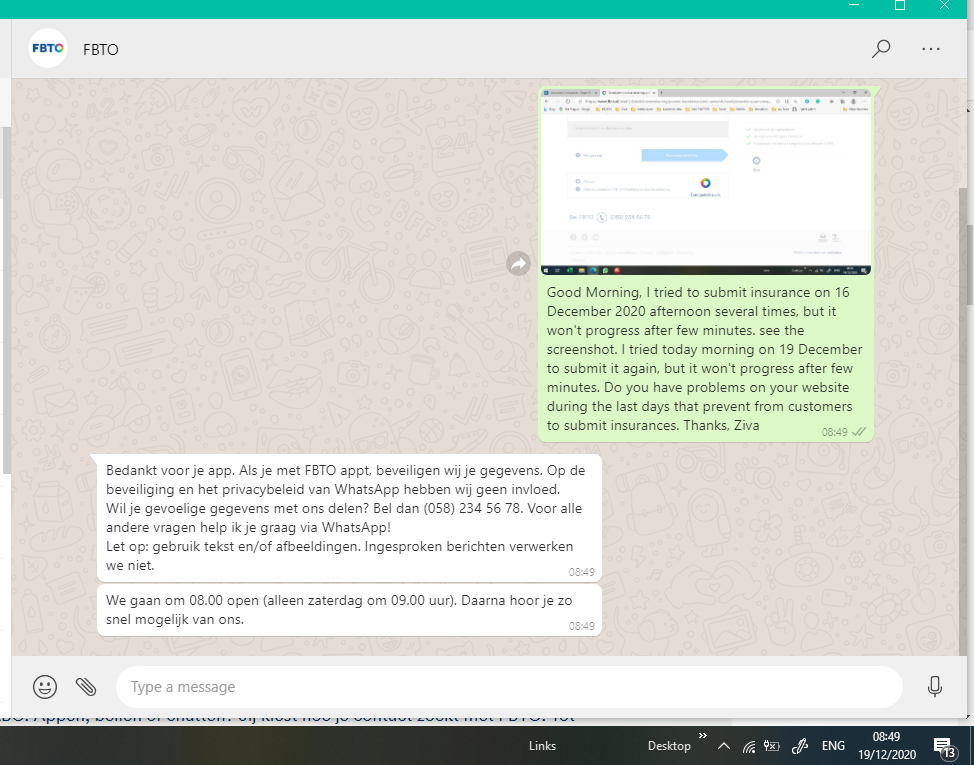974x765 pixels.
Task: Open search with the magnifier icon
Action: [x=881, y=48]
